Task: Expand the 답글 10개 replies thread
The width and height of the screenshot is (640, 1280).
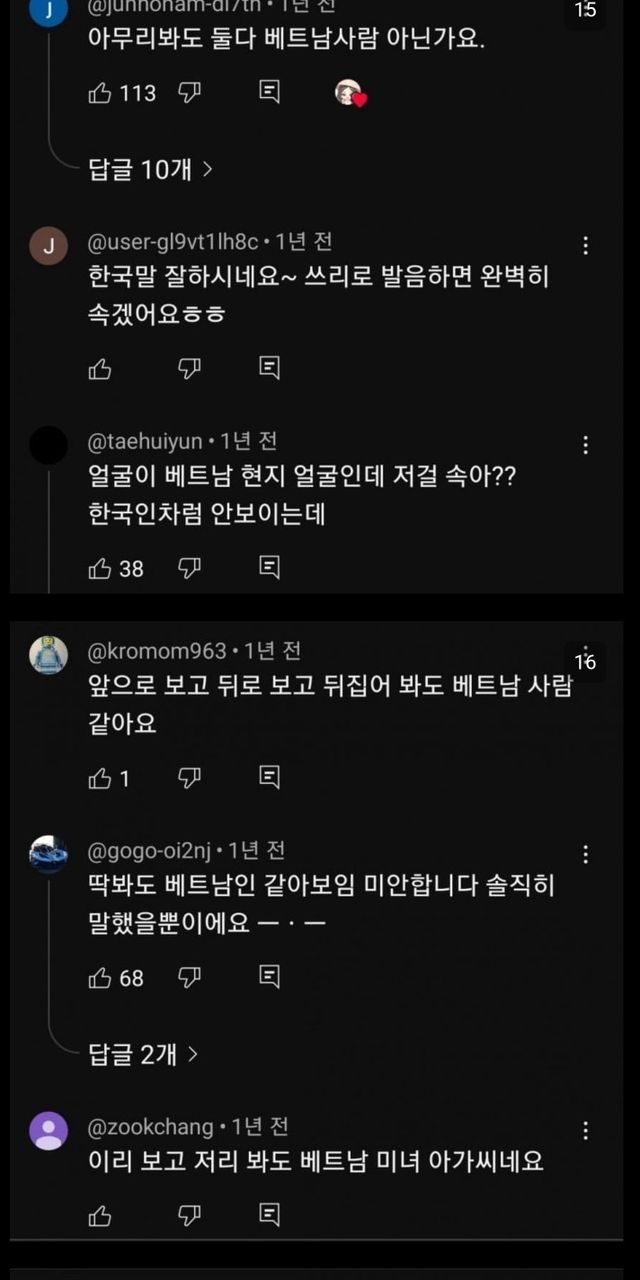Action: 150,170
